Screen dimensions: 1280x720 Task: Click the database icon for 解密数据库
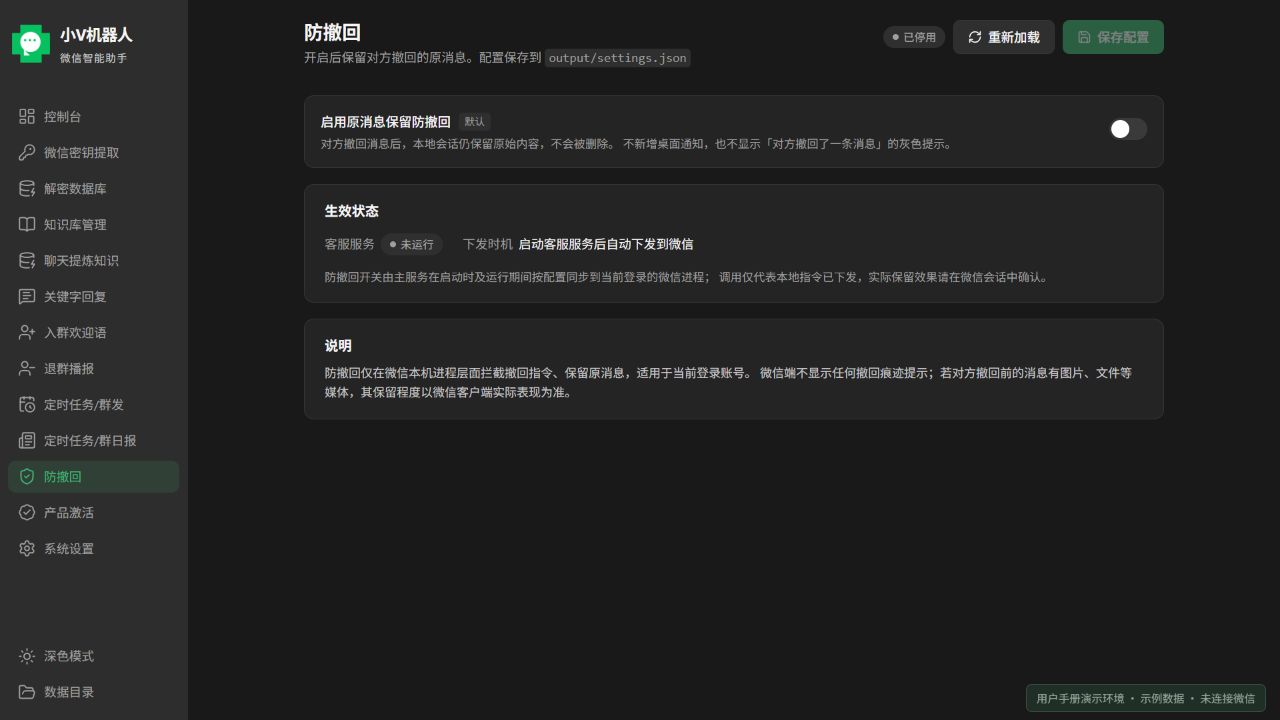(x=27, y=188)
